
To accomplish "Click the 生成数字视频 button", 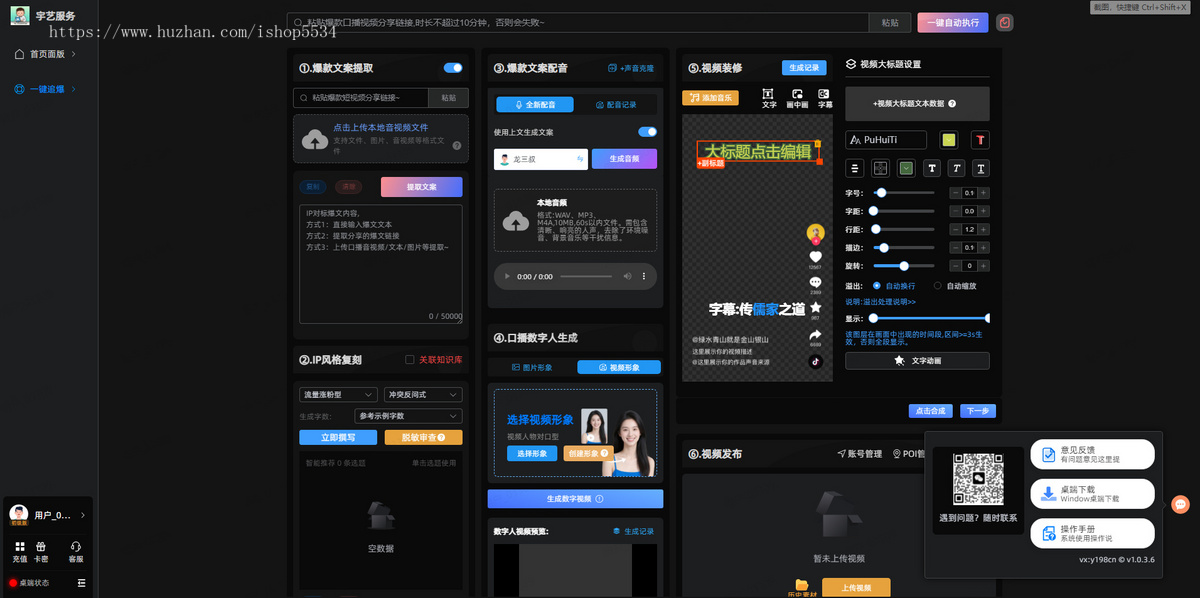I will coord(575,498).
